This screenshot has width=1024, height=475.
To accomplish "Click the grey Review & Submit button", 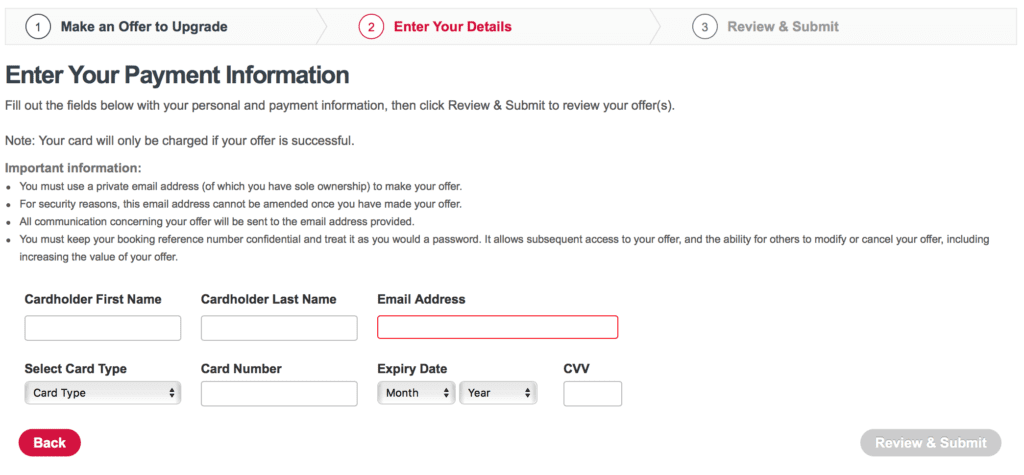I will 930,443.
